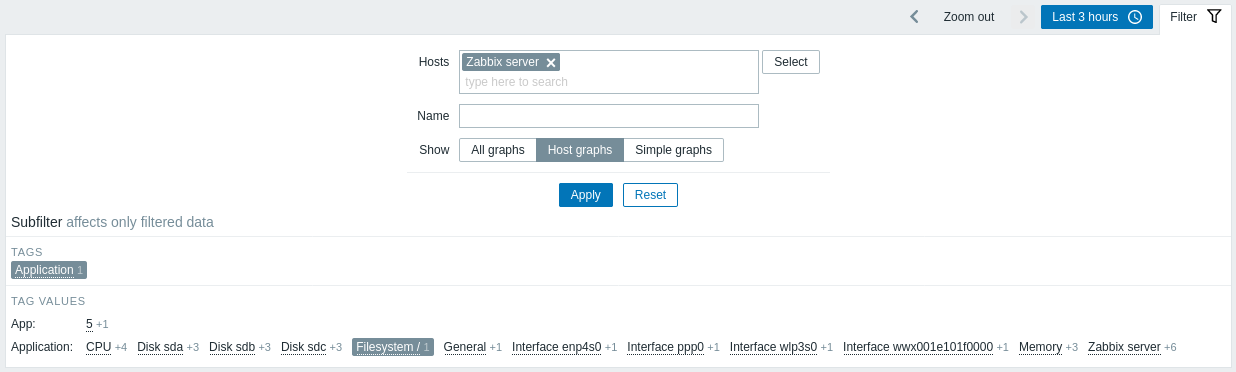Screen dimensions: 1236x372
Task: Open the Last 3 hours time range
Action: (x=1097, y=17)
